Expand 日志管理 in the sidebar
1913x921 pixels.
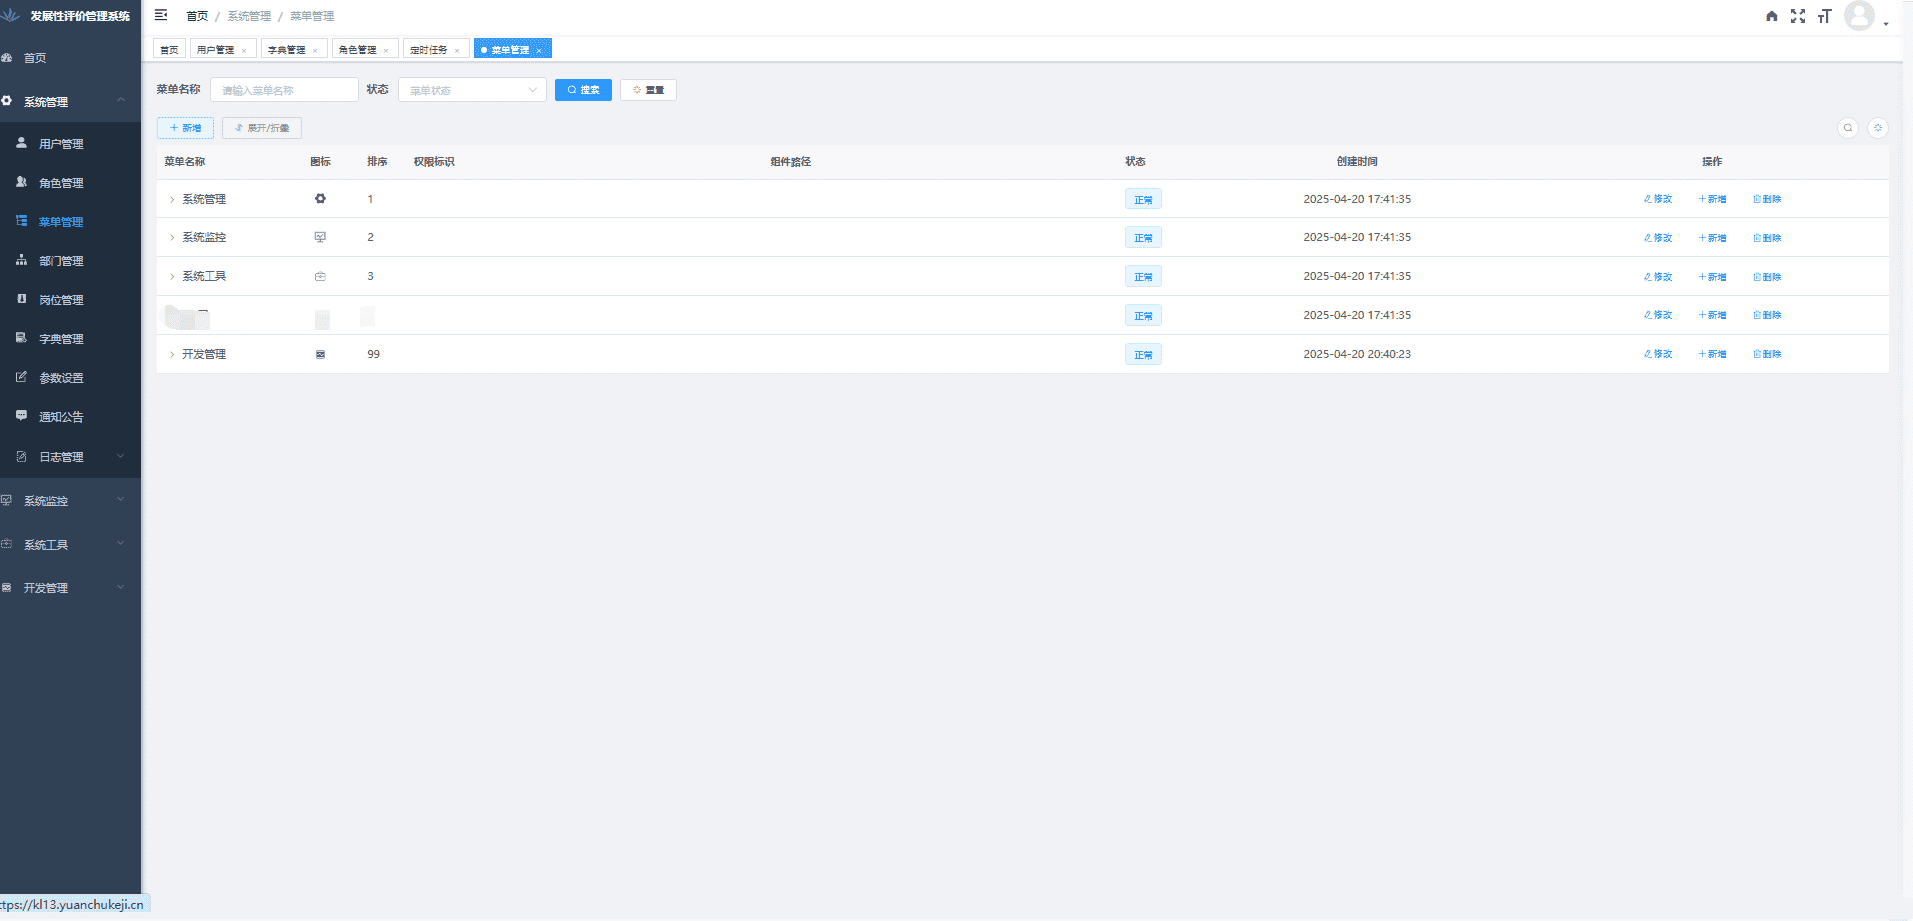(x=70, y=457)
